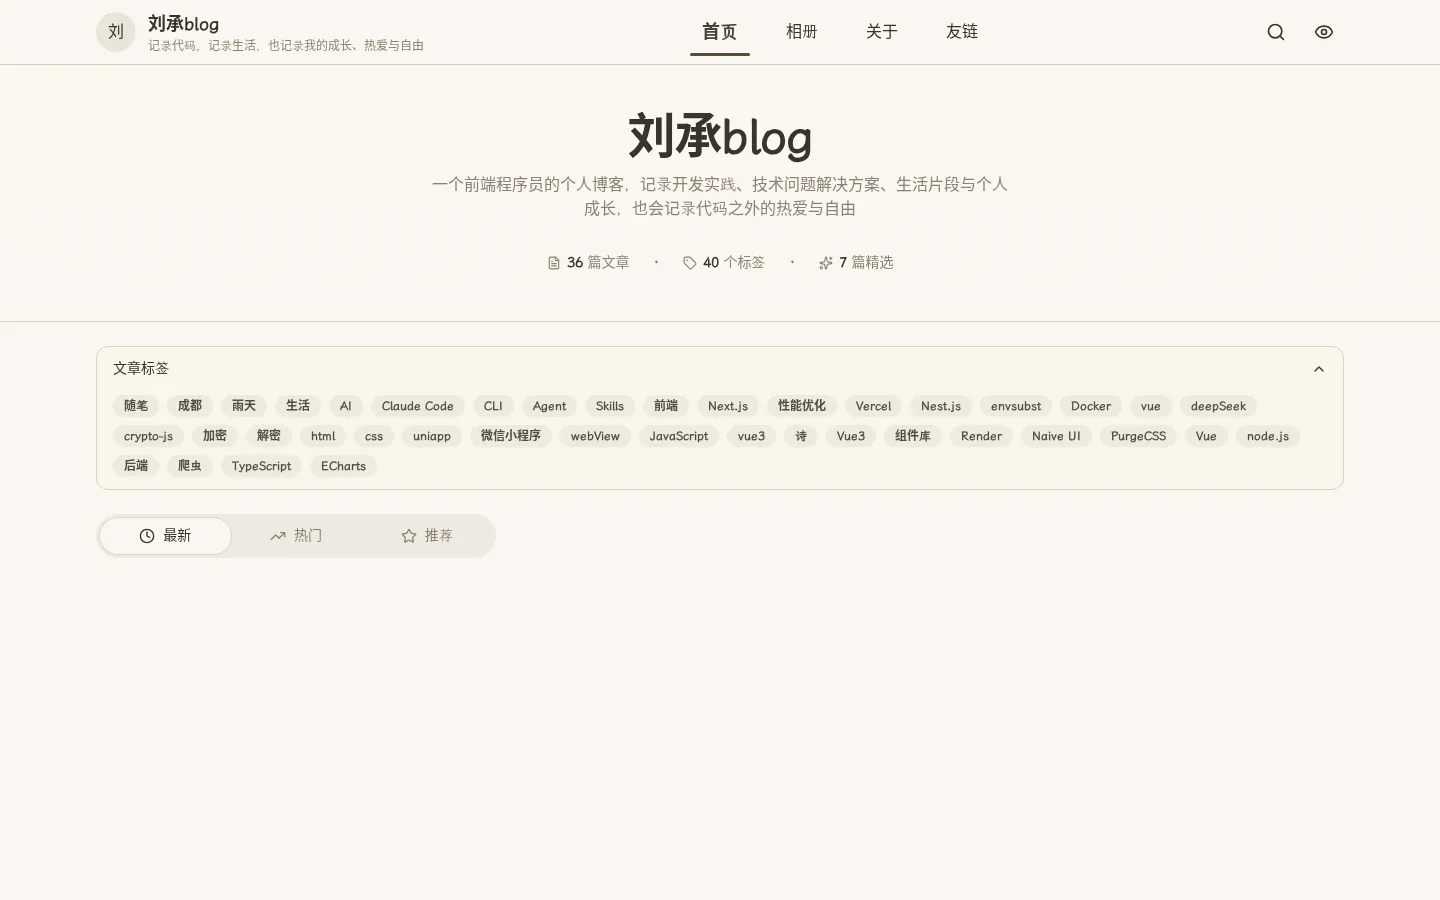The width and height of the screenshot is (1440, 900).
Task: Toggle the eye view mode icon
Action: pos(1324,32)
